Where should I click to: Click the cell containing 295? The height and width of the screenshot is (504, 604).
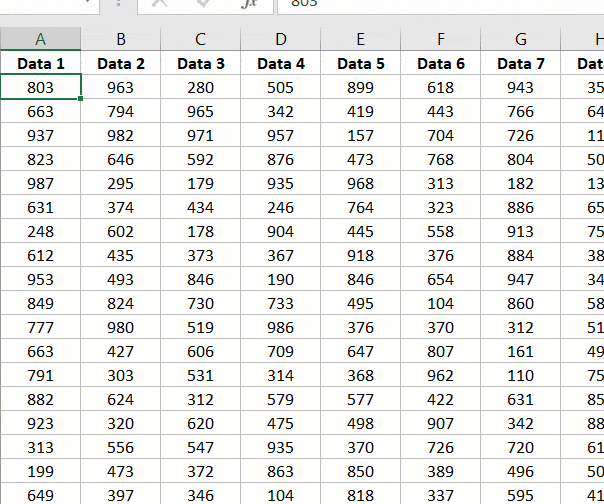click(121, 183)
